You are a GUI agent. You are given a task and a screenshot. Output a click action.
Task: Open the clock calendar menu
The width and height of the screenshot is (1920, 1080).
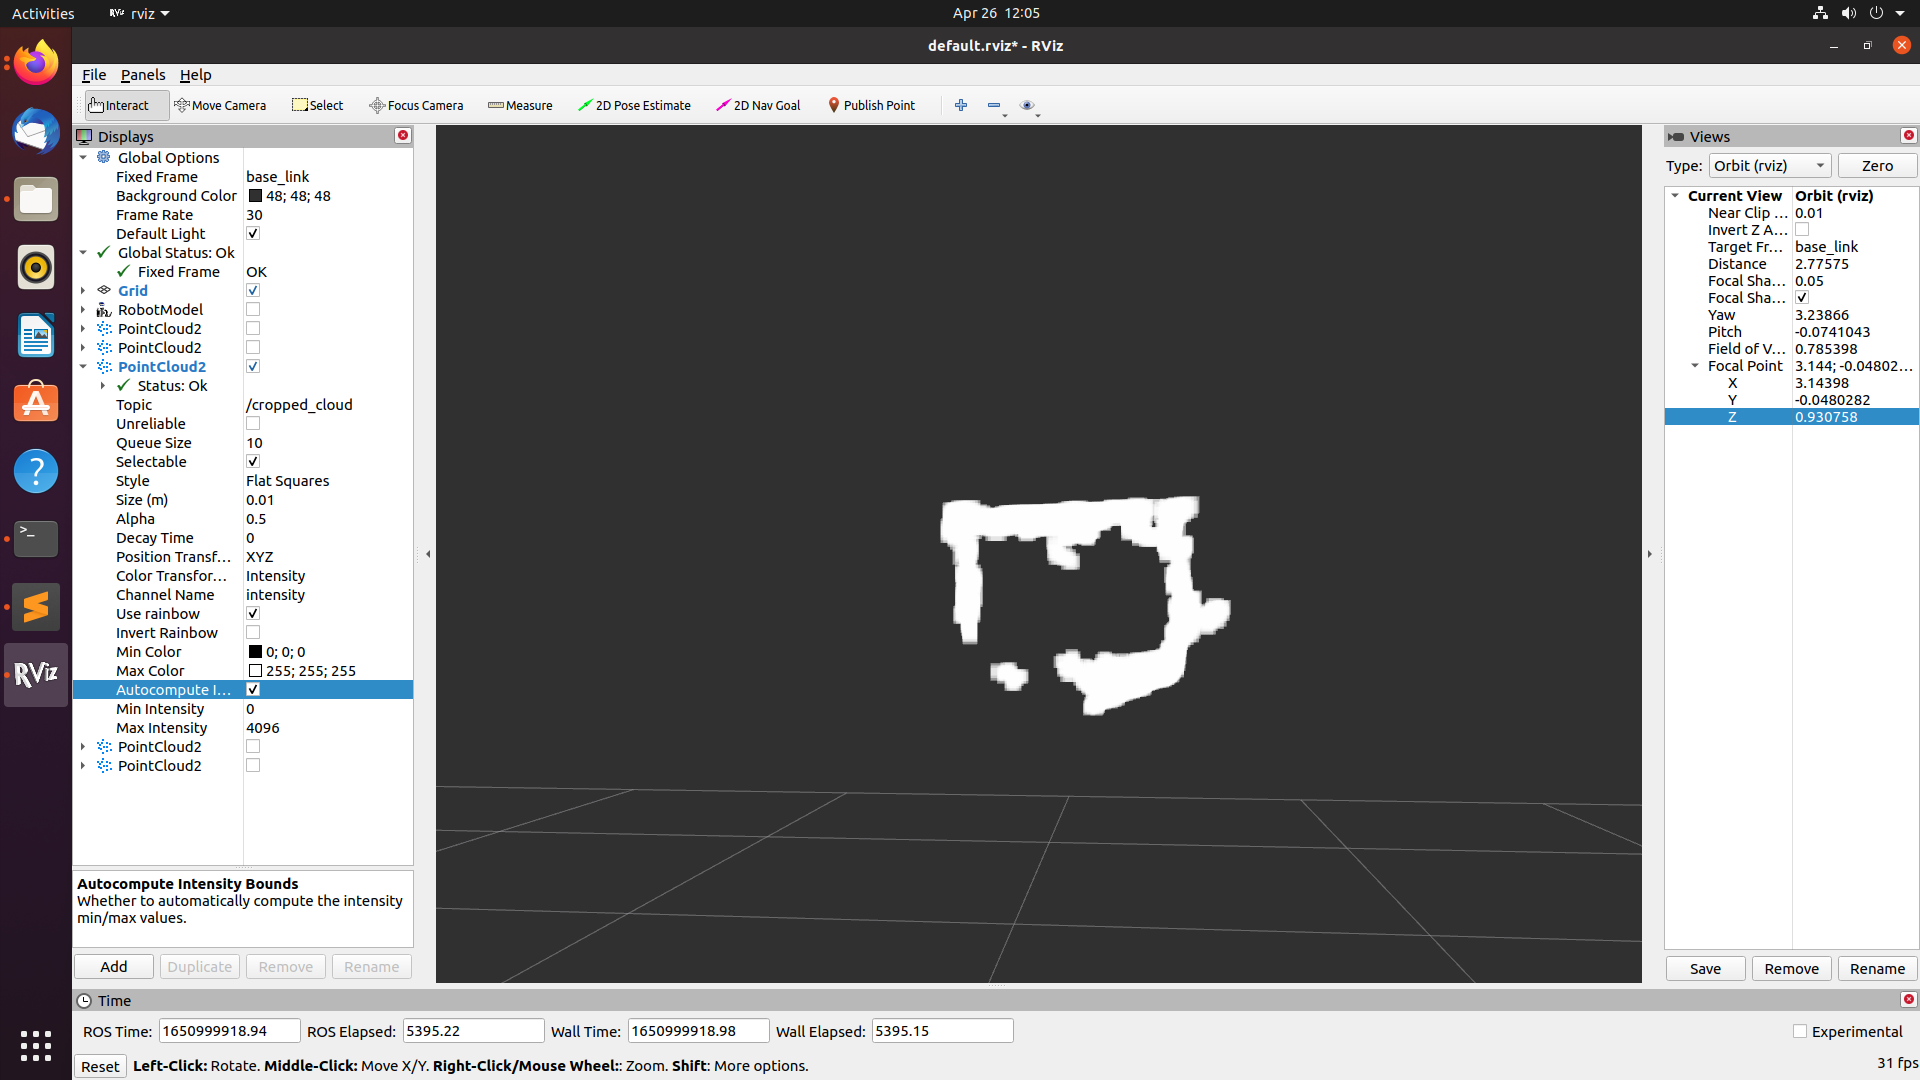[996, 13]
